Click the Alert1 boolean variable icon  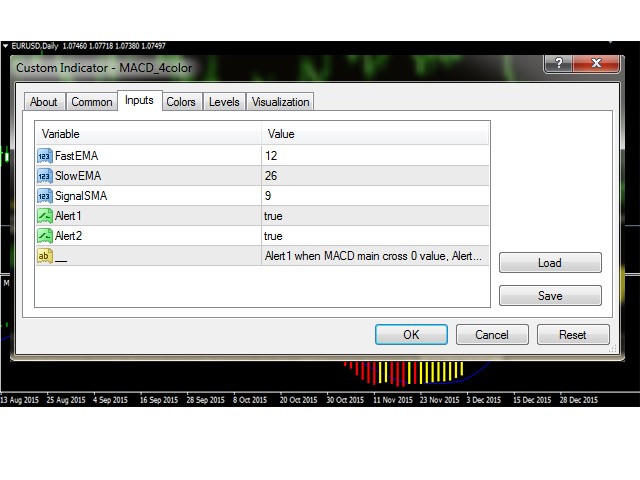[x=44, y=216]
